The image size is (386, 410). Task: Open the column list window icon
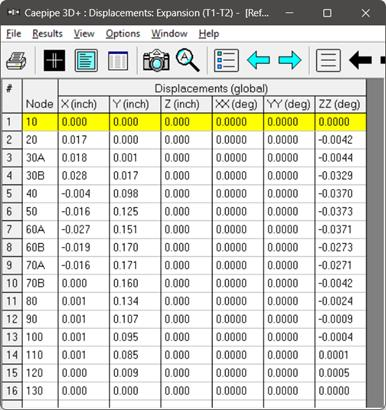[x=118, y=61]
